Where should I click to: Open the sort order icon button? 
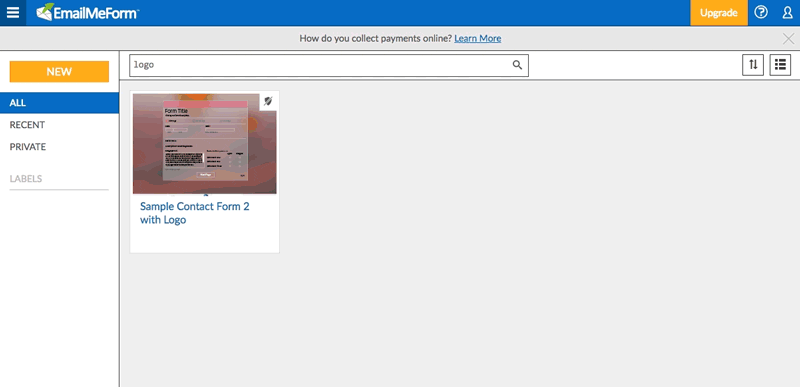(x=753, y=65)
